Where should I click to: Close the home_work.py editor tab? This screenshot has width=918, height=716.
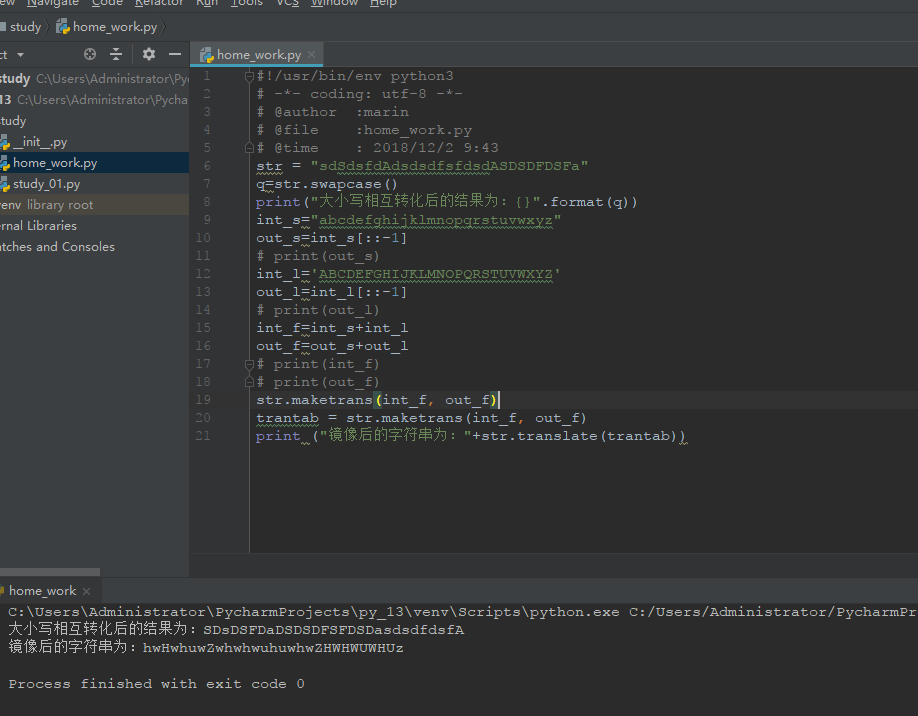coord(312,55)
